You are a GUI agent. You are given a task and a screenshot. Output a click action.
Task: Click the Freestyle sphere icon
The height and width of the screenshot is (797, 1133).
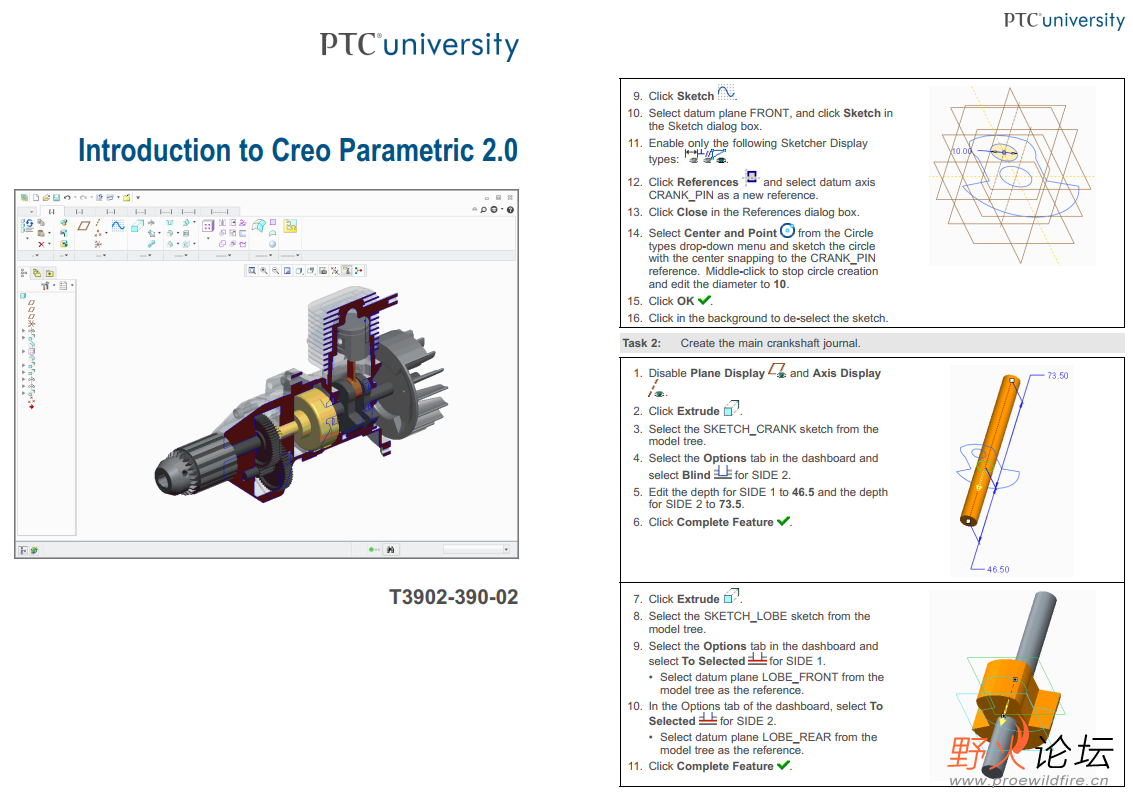(x=272, y=244)
